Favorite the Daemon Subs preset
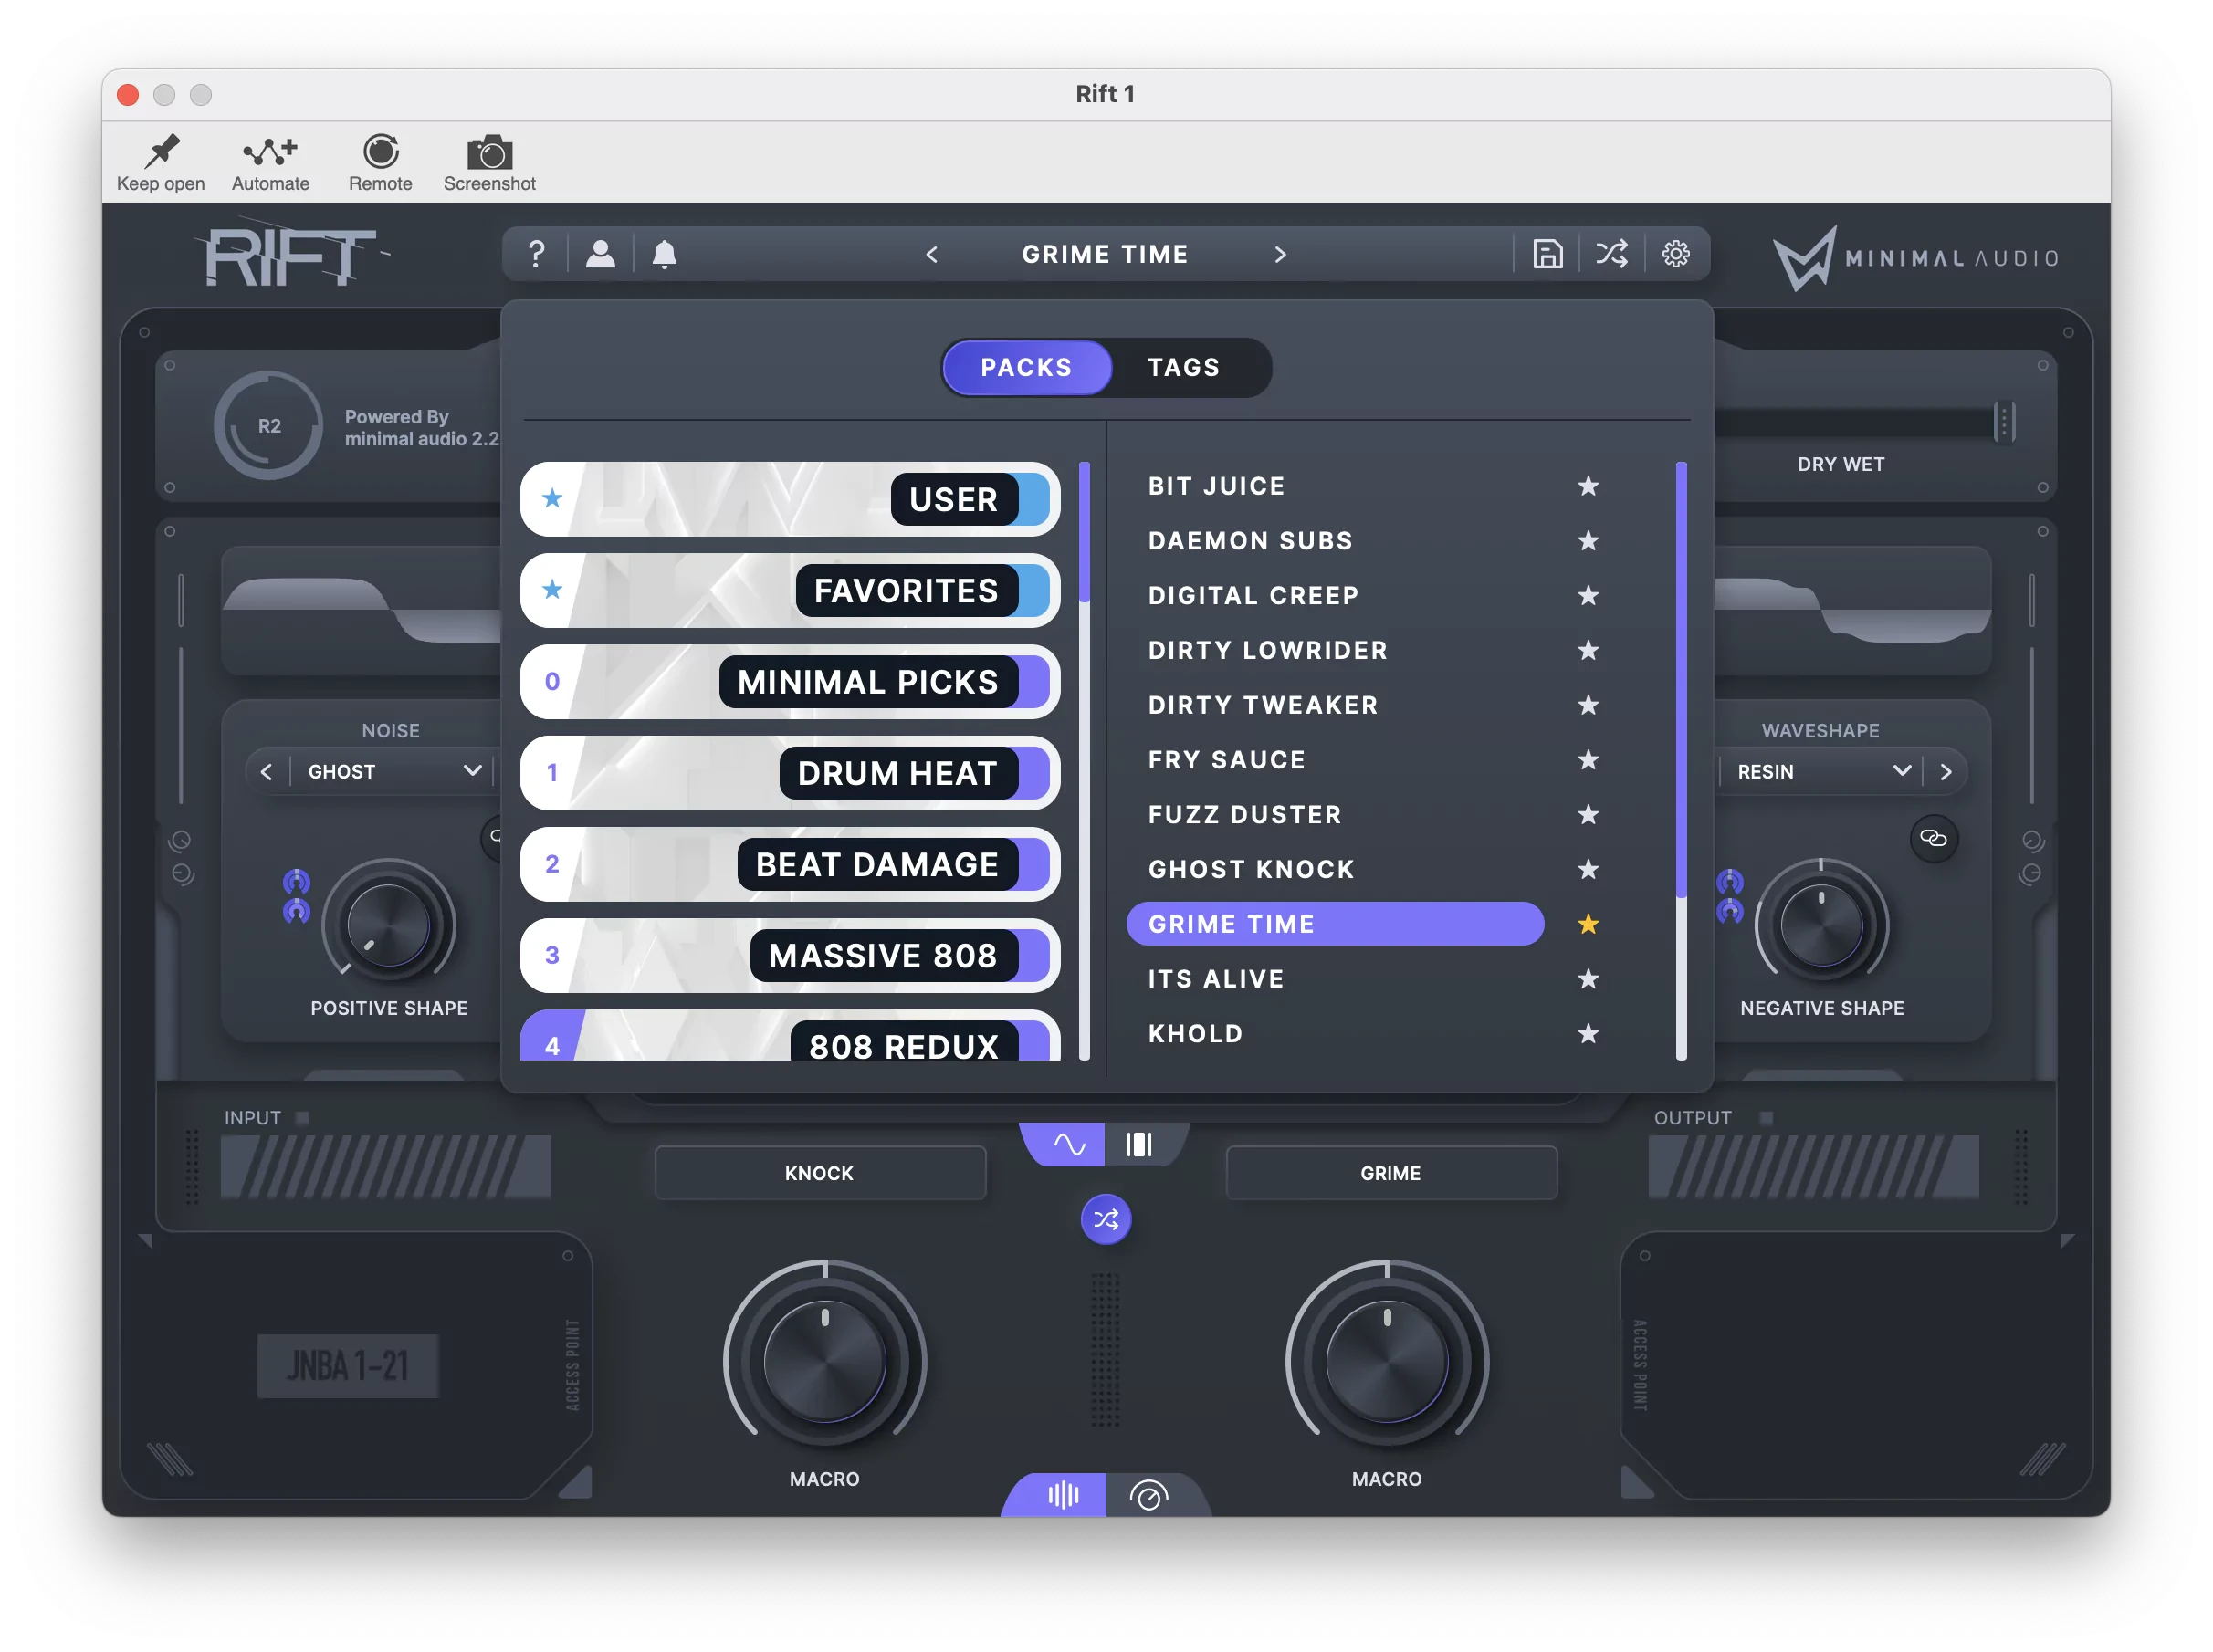The width and height of the screenshot is (2213, 1652). pos(1587,541)
